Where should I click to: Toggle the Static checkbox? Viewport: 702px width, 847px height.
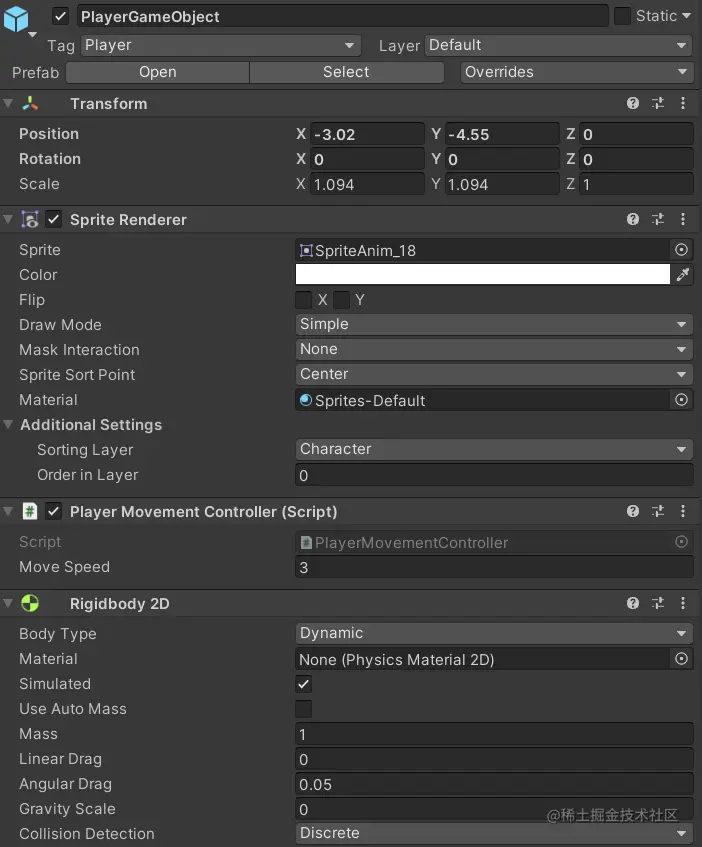[622, 16]
